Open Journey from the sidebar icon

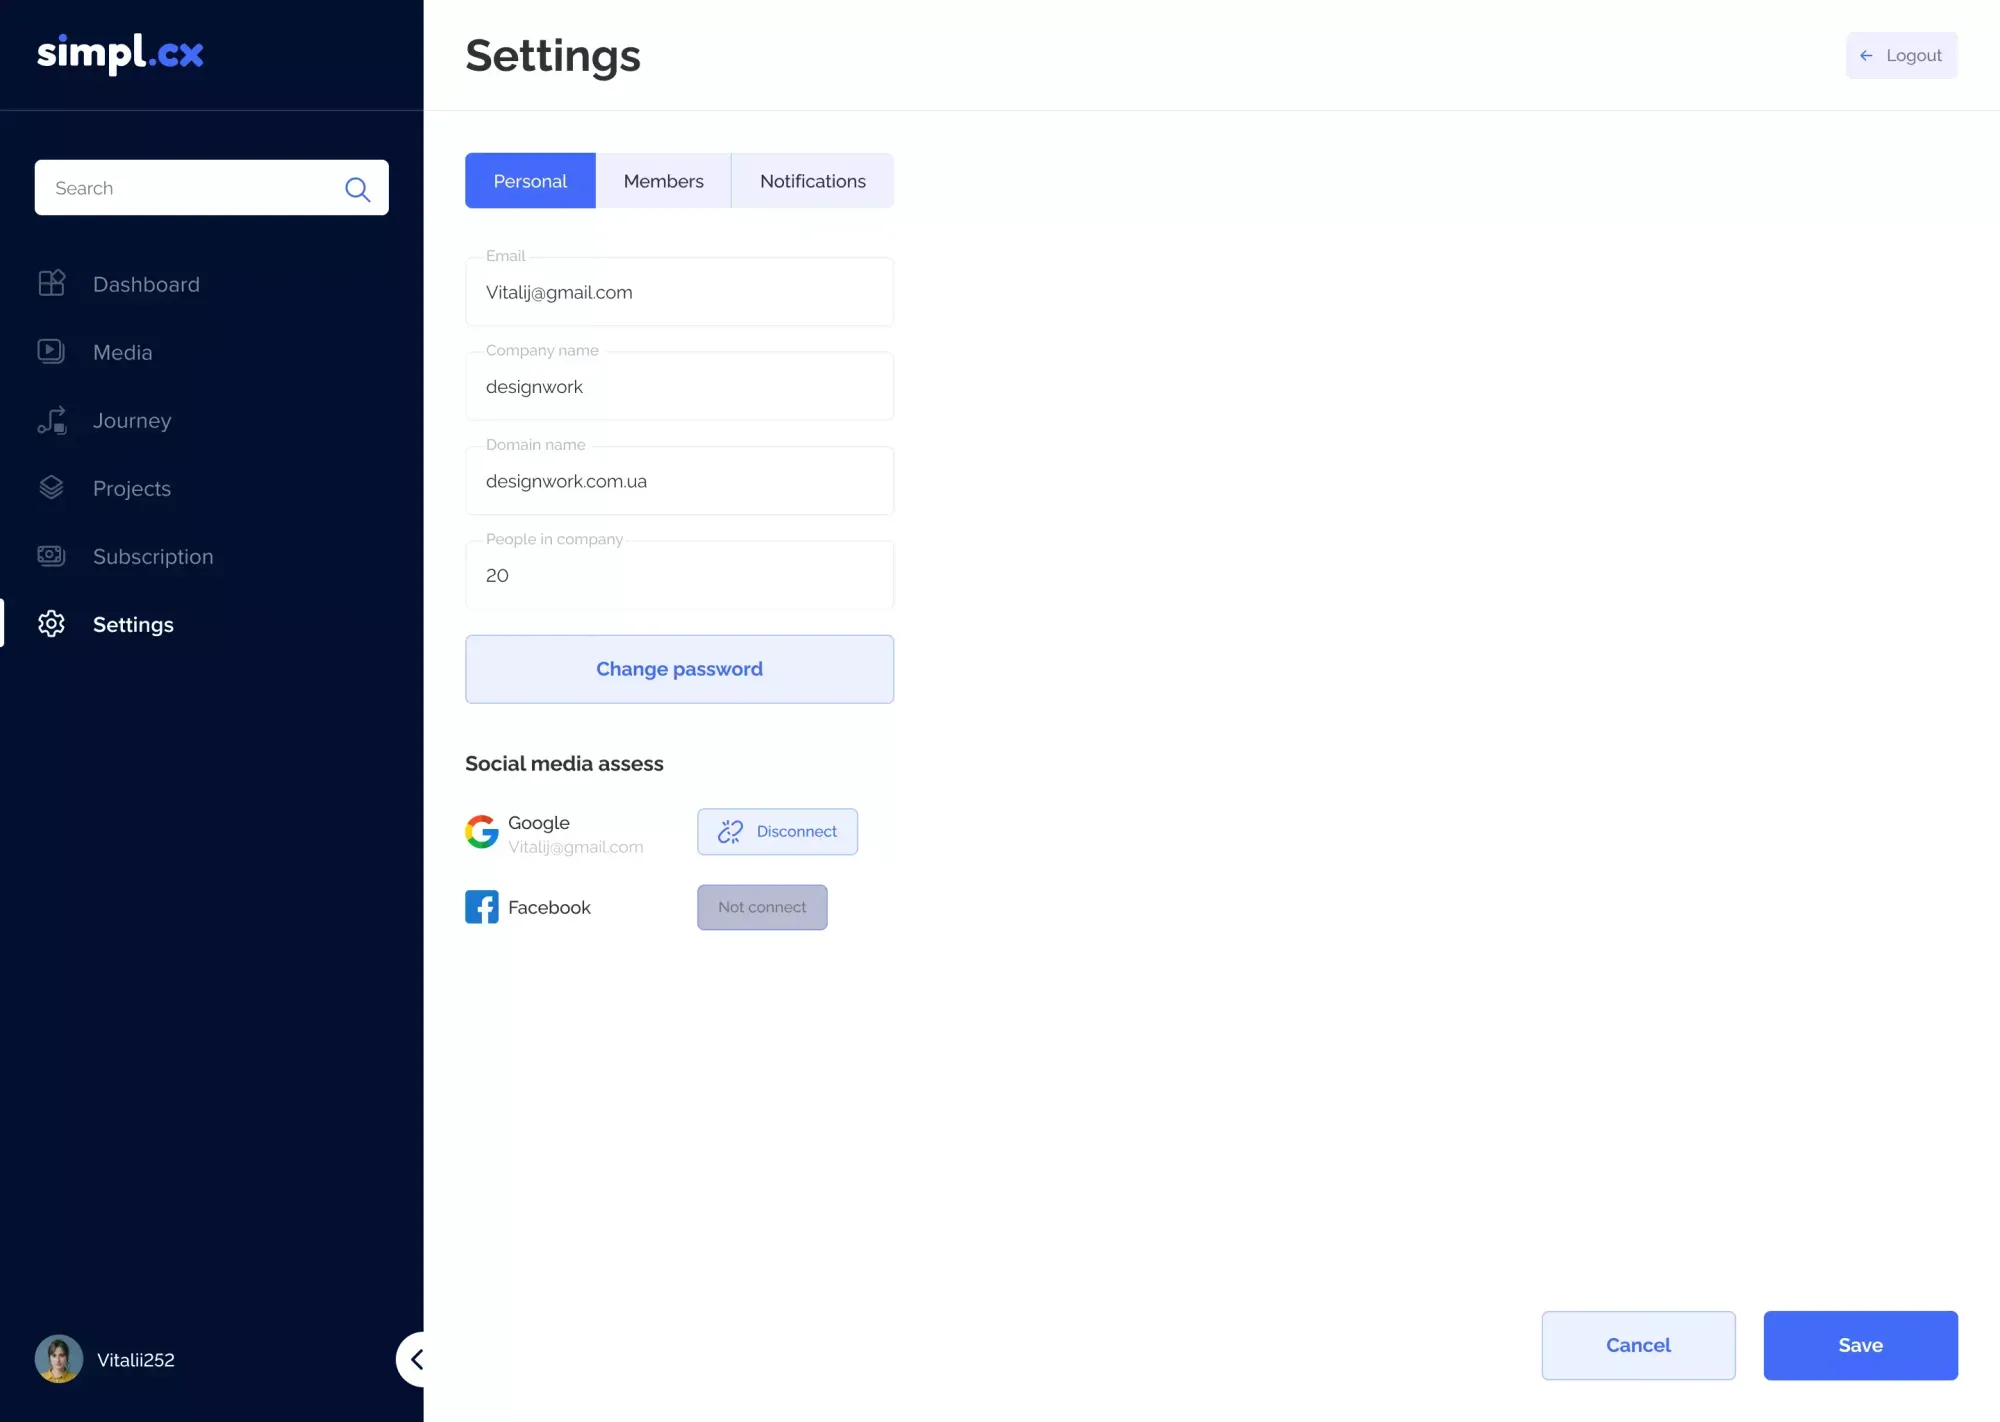pyautogui.click(x=51, y=420)
